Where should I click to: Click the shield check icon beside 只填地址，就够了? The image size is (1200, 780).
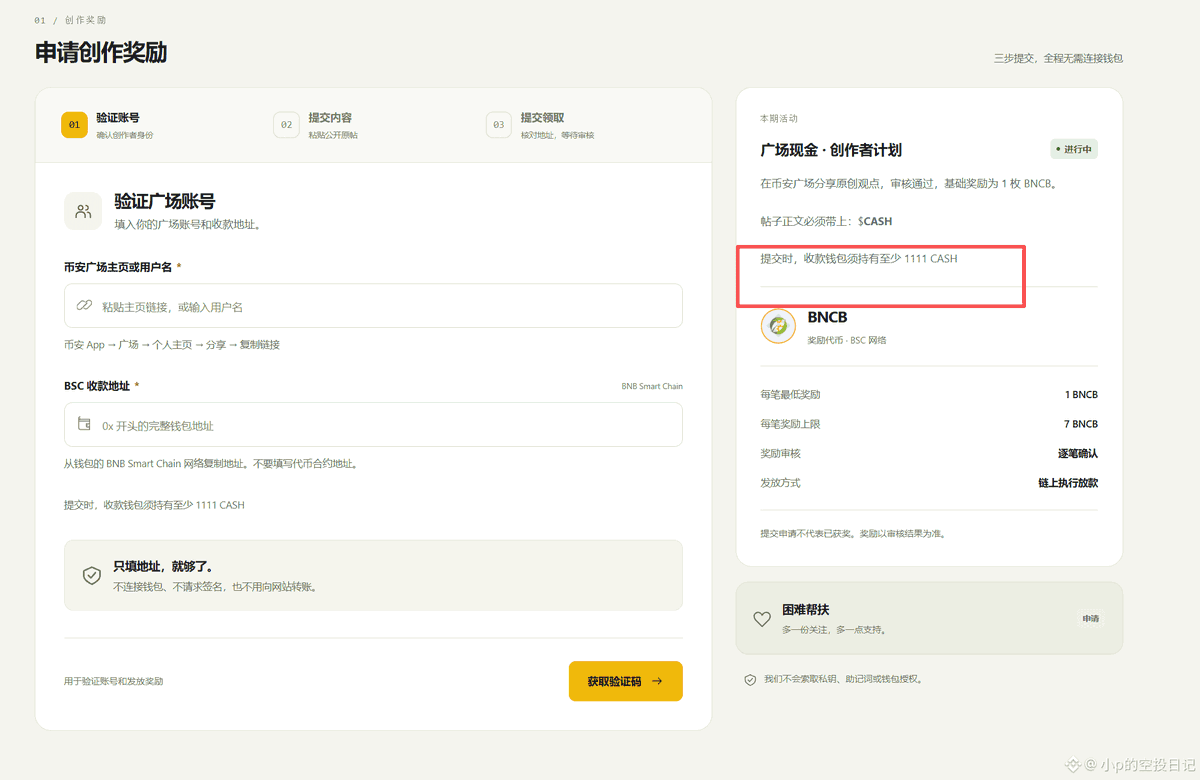[x=91, y=575]
